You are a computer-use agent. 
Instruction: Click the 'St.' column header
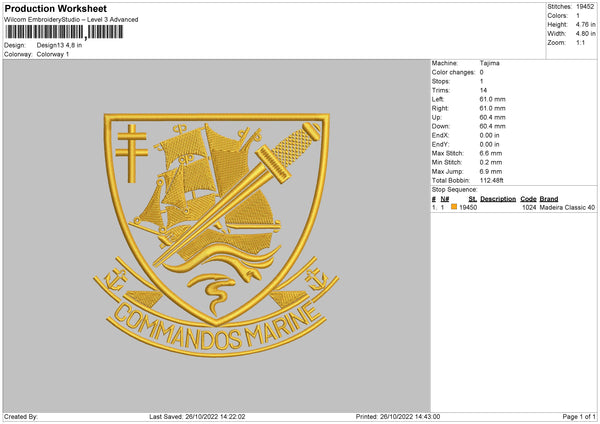tap(473, 199)
